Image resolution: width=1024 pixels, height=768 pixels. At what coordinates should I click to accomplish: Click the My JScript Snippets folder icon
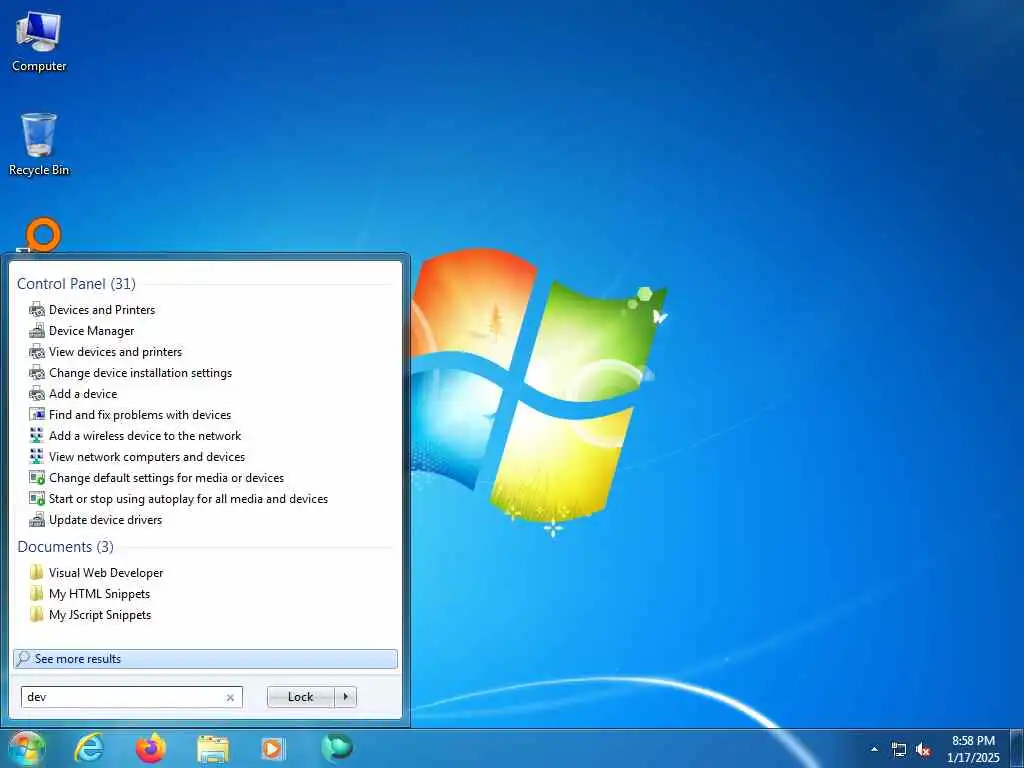point(37,615)
